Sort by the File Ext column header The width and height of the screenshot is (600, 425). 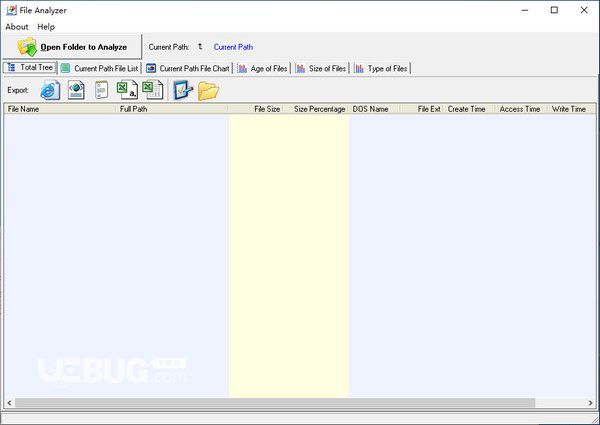tap(422, 109)
